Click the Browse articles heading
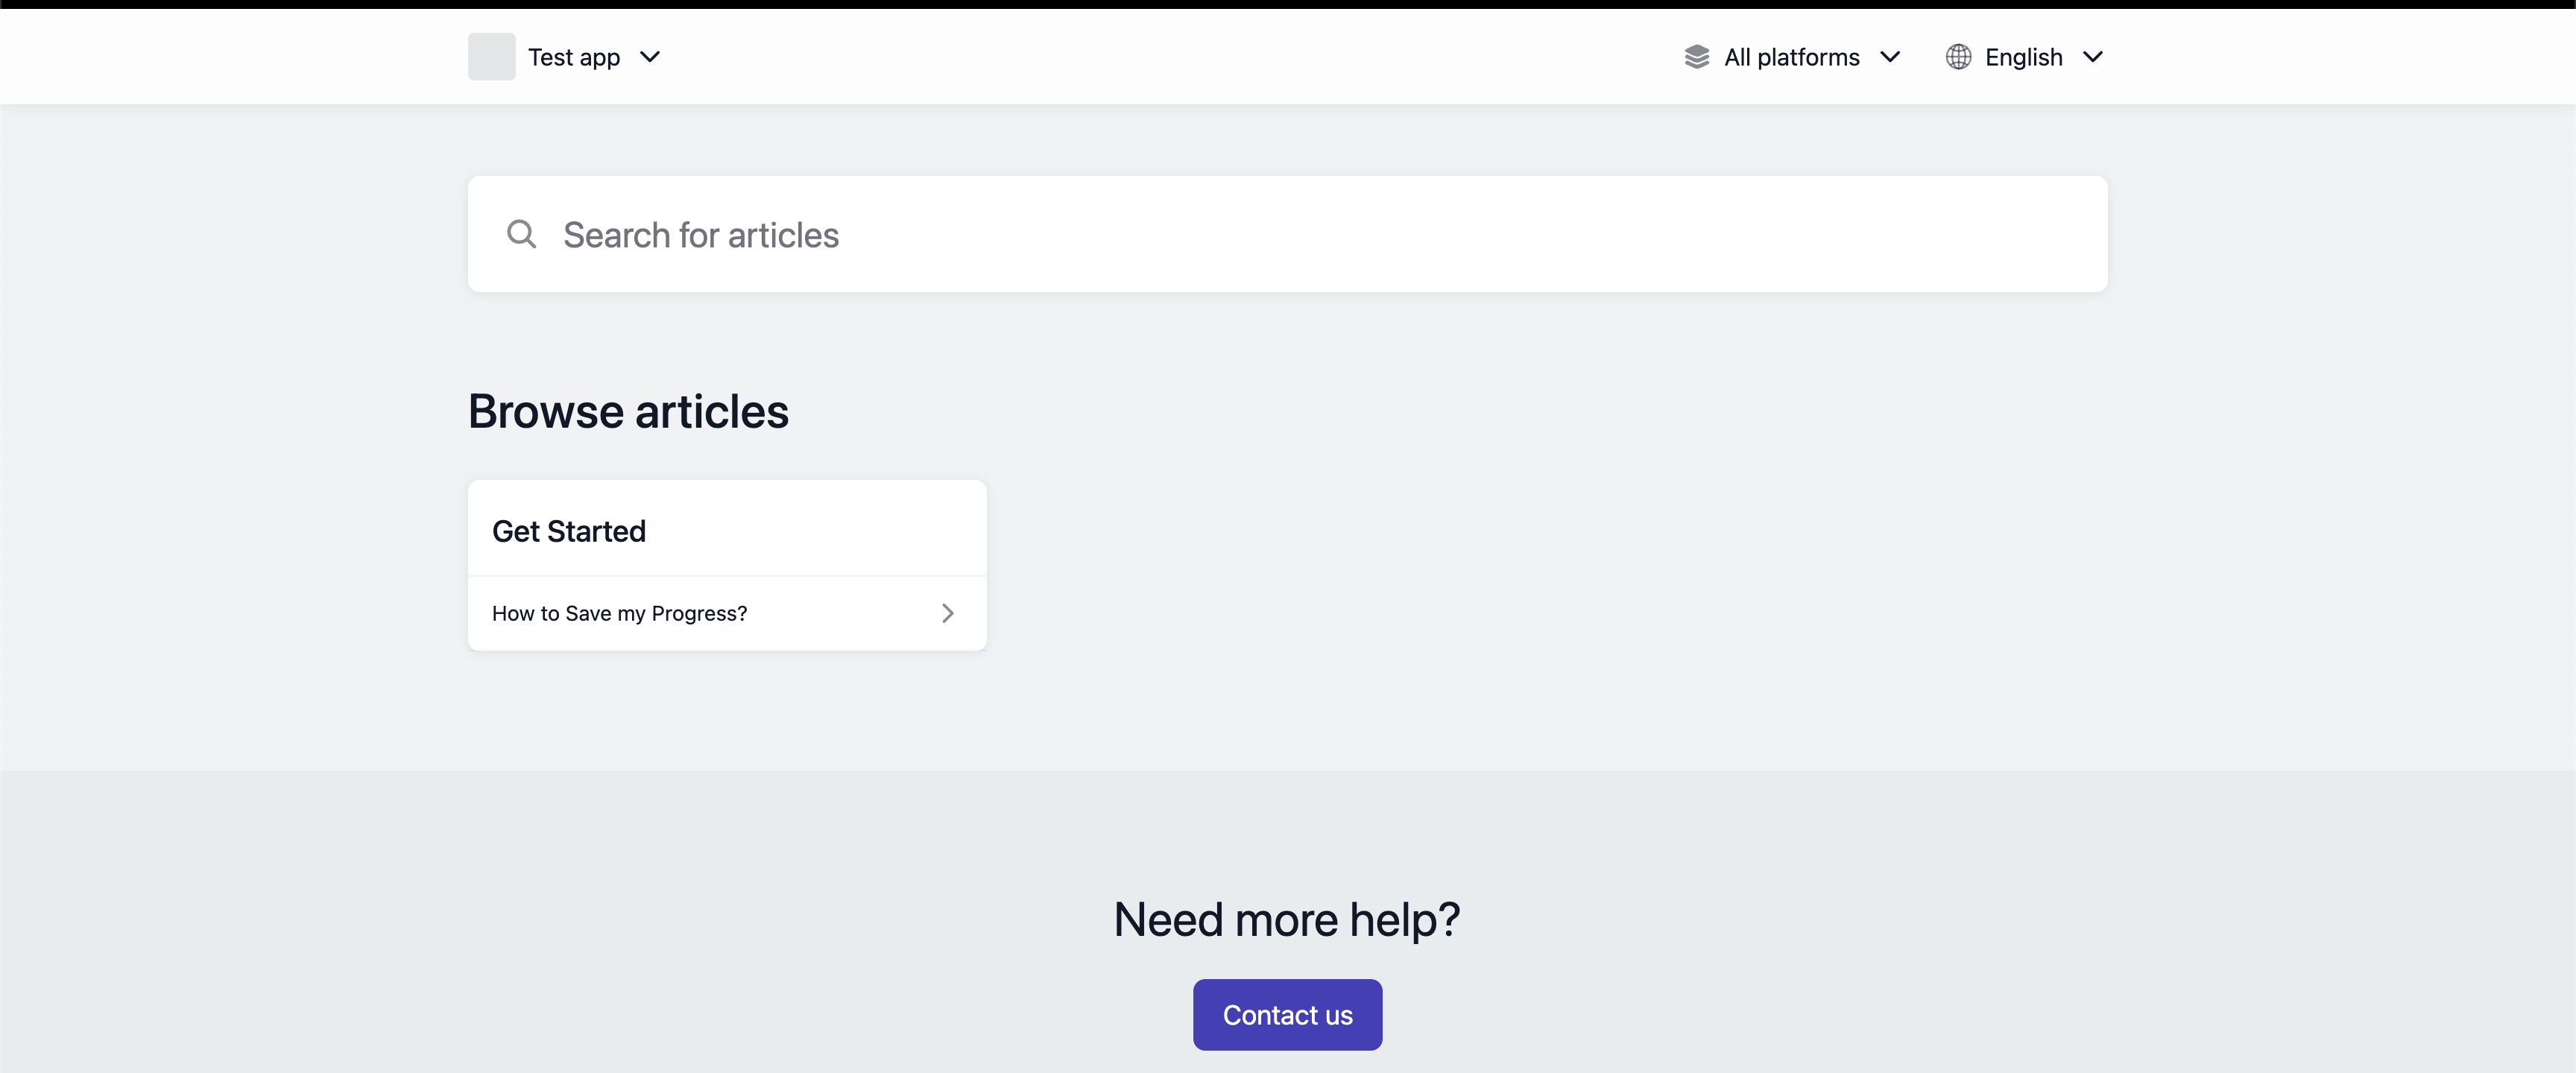Image resolution: width=2576 pixels, height=1073 pixels. click(628, 411)
